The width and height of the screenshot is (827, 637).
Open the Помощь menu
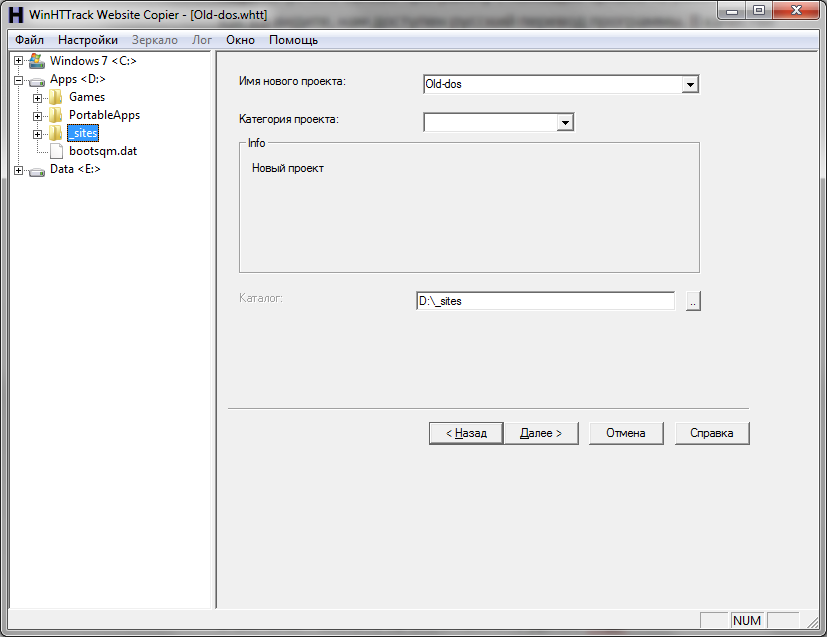[x=293, y=40]
